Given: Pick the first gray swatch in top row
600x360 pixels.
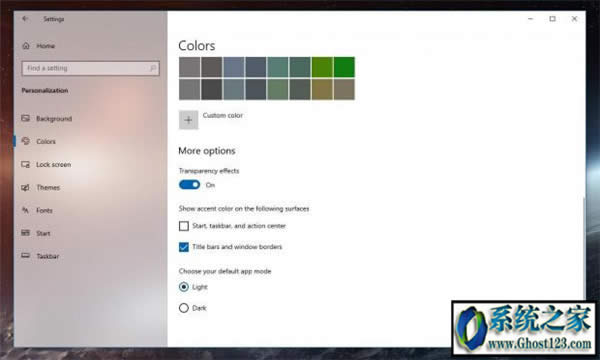Looking at the screenshot, I should pyautogui.click(x=189, y=67).
